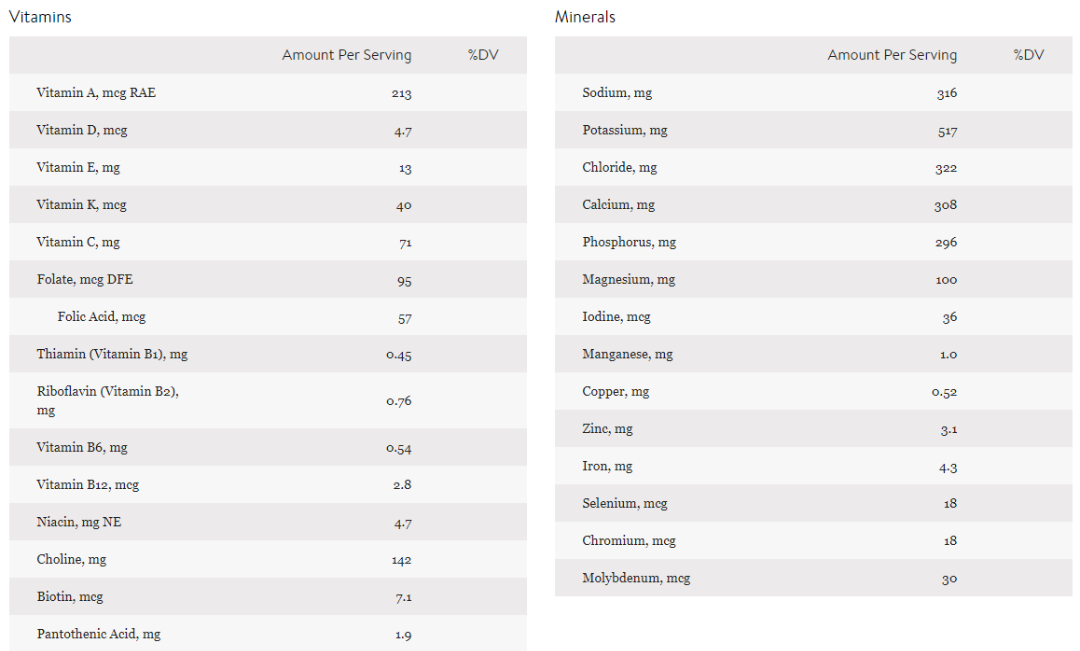1080x651 pixels.
Task: Click the Potassium value 517
Action: (x=945, y=131)
